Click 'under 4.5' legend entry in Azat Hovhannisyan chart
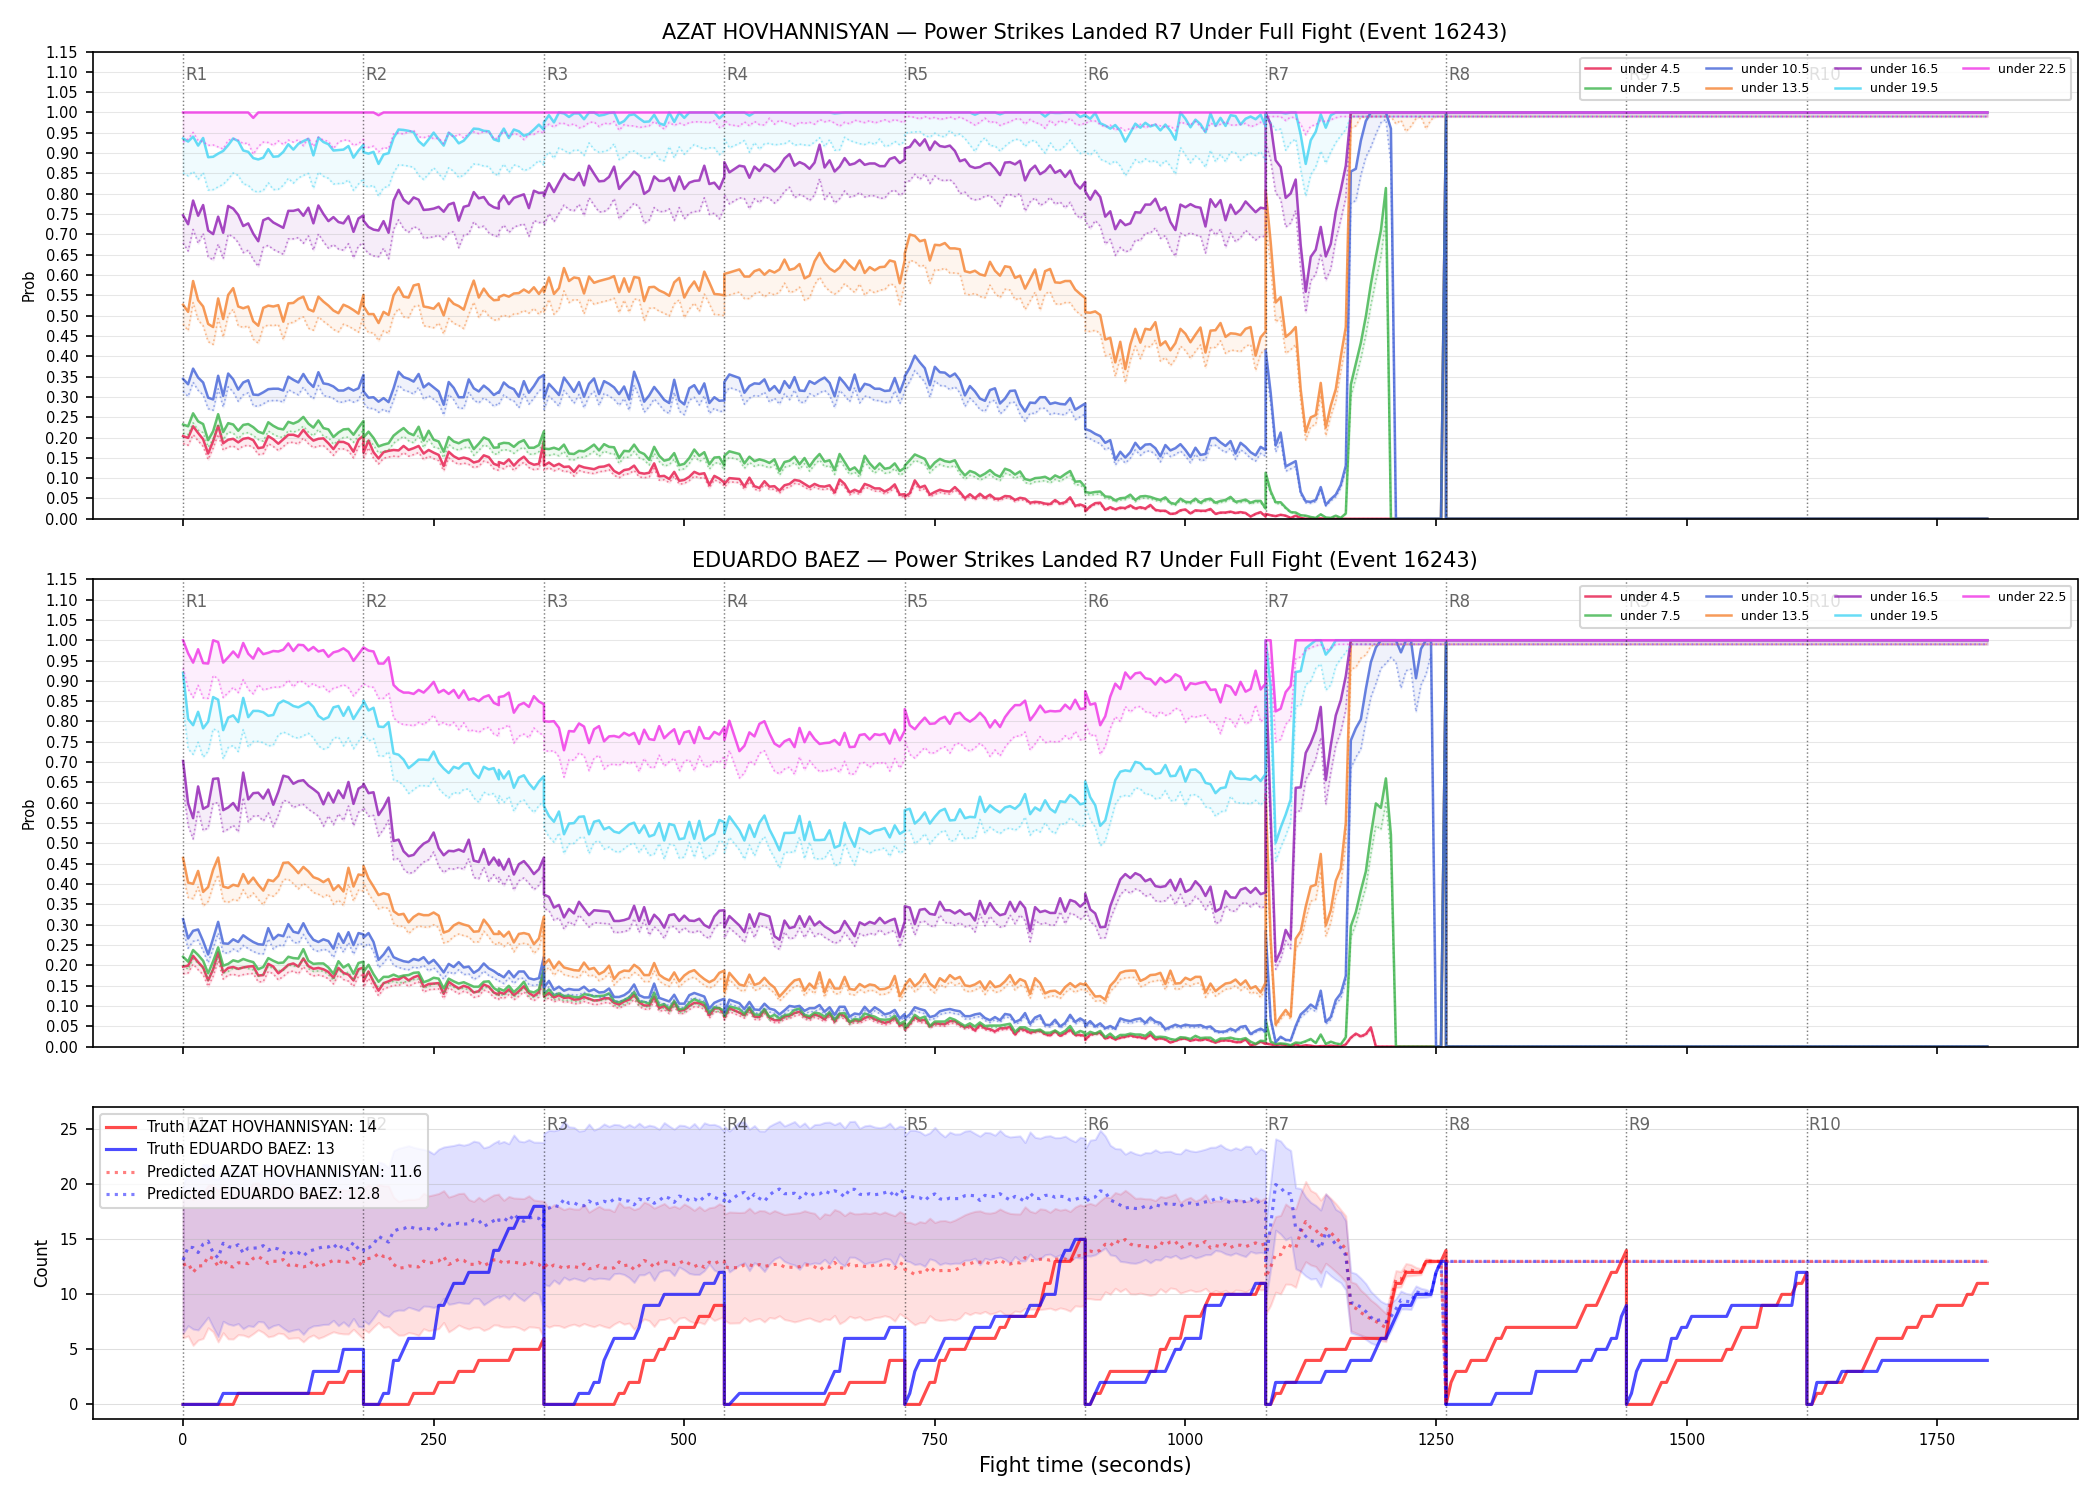The image size is (2100, 1500). [1632, 69]
